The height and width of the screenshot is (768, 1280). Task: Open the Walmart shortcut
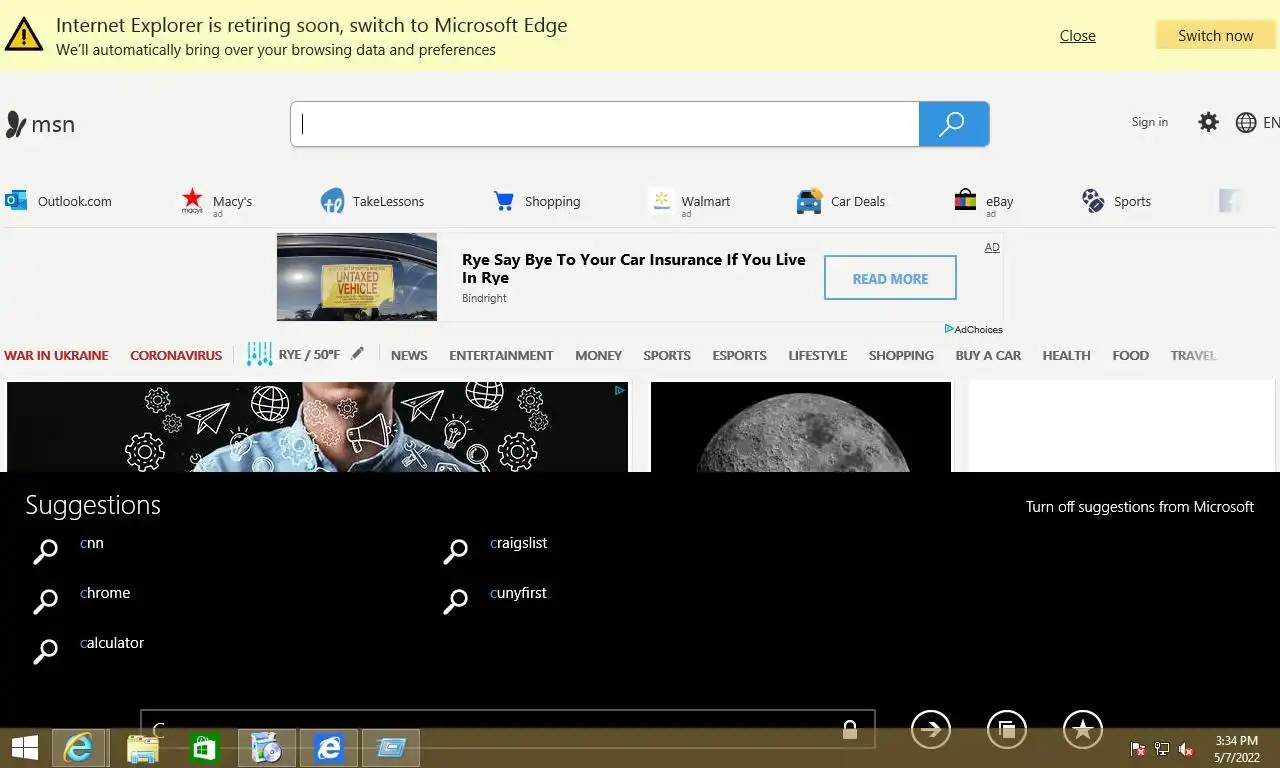tap(689, 202)
